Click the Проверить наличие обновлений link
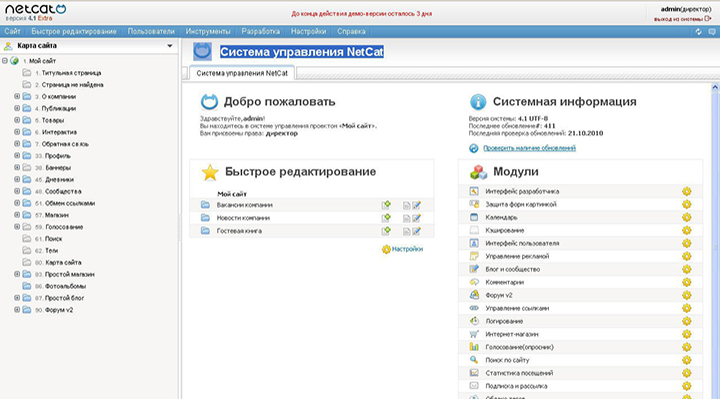This screenshot has height=399, width=720. 529,148
